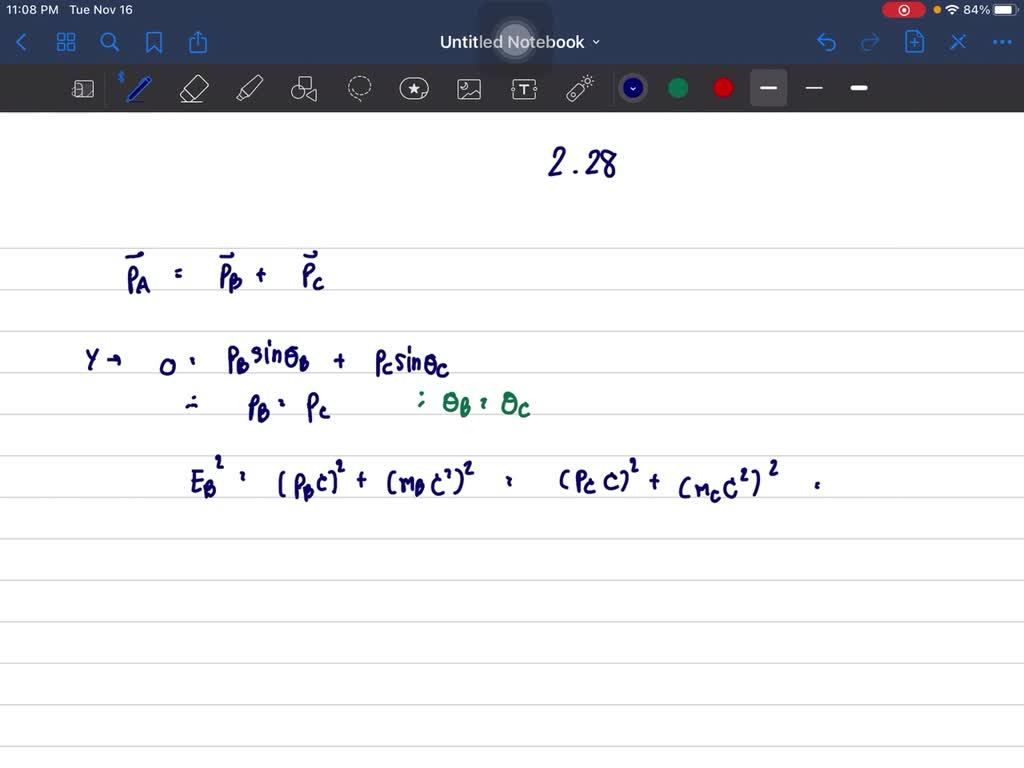This screenshot has width=1024, height=768.
Task: Open the more options ellipsis menu
Action: tap(1002, 41)
